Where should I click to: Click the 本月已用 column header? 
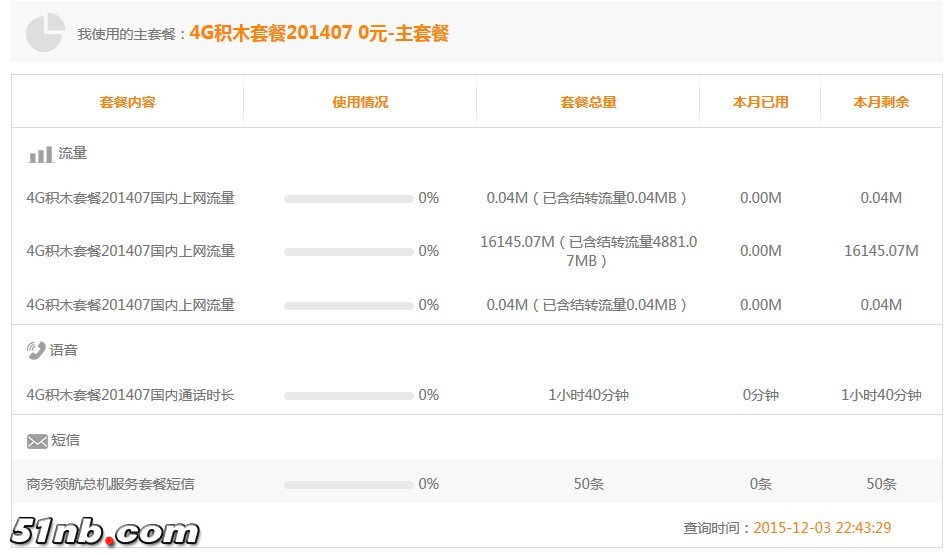click(761, 102)
